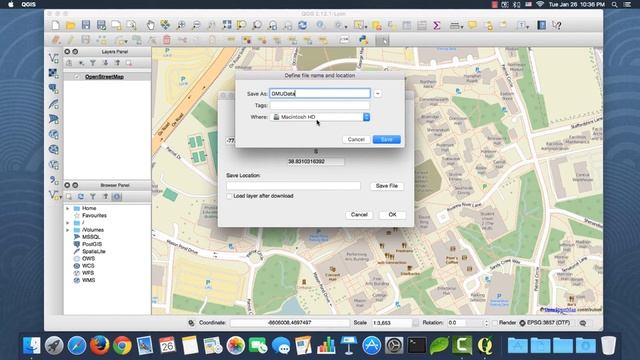Open Terminal from the Dock
The width and height of the screenshot is (640, 360).
tap(417, 345)
